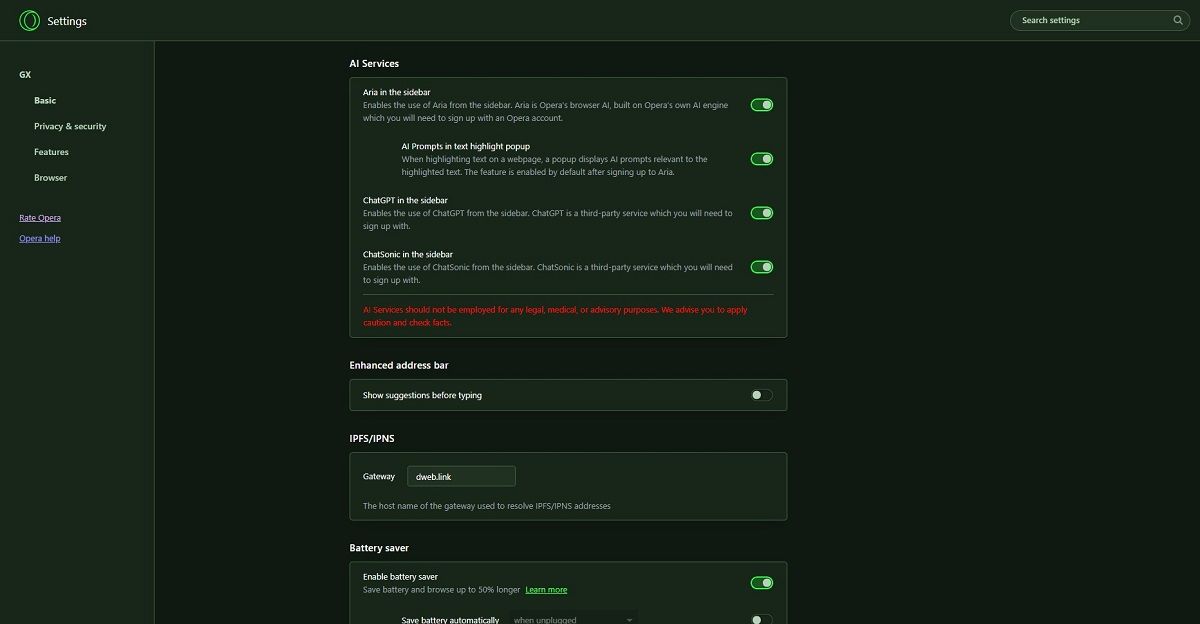This screenshot has width=1200, height=624.
Task: Click the Rate Opera link
Action: (x=38, y=217)
